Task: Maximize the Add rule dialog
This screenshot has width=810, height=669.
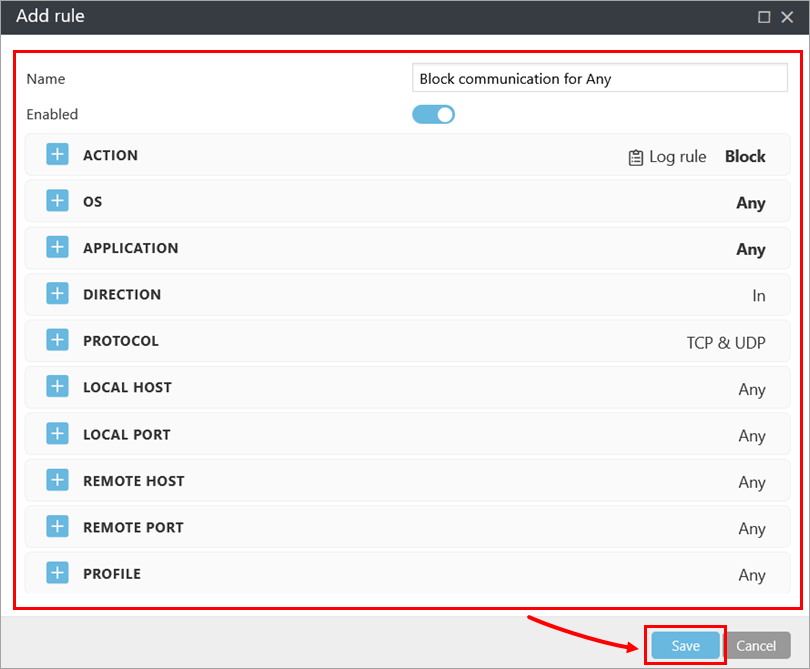Action: point(764,17)
